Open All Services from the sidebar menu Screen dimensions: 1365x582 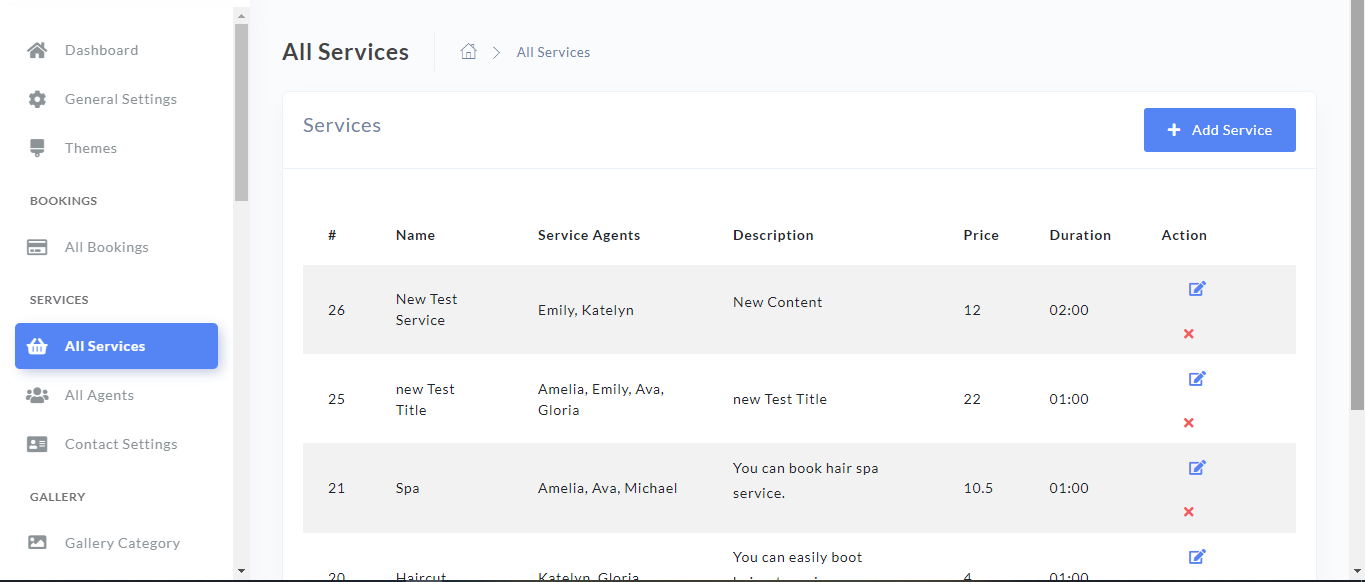point(116,345)
